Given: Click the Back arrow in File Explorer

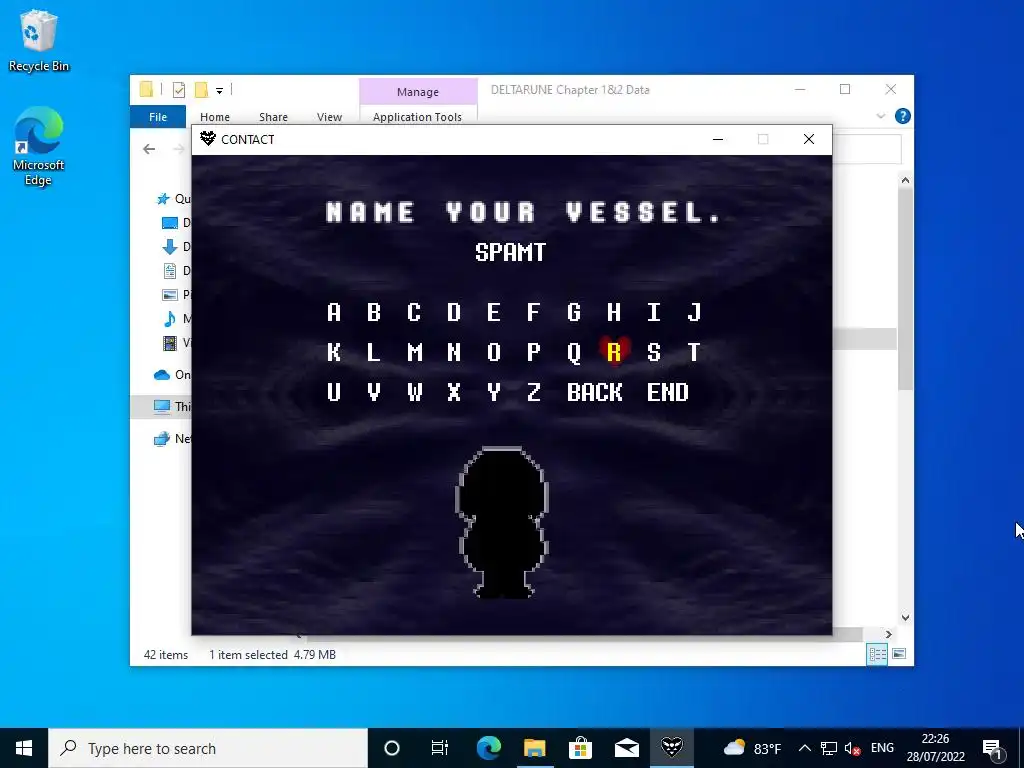Looking at the screenshot, I should pos(149,149).
